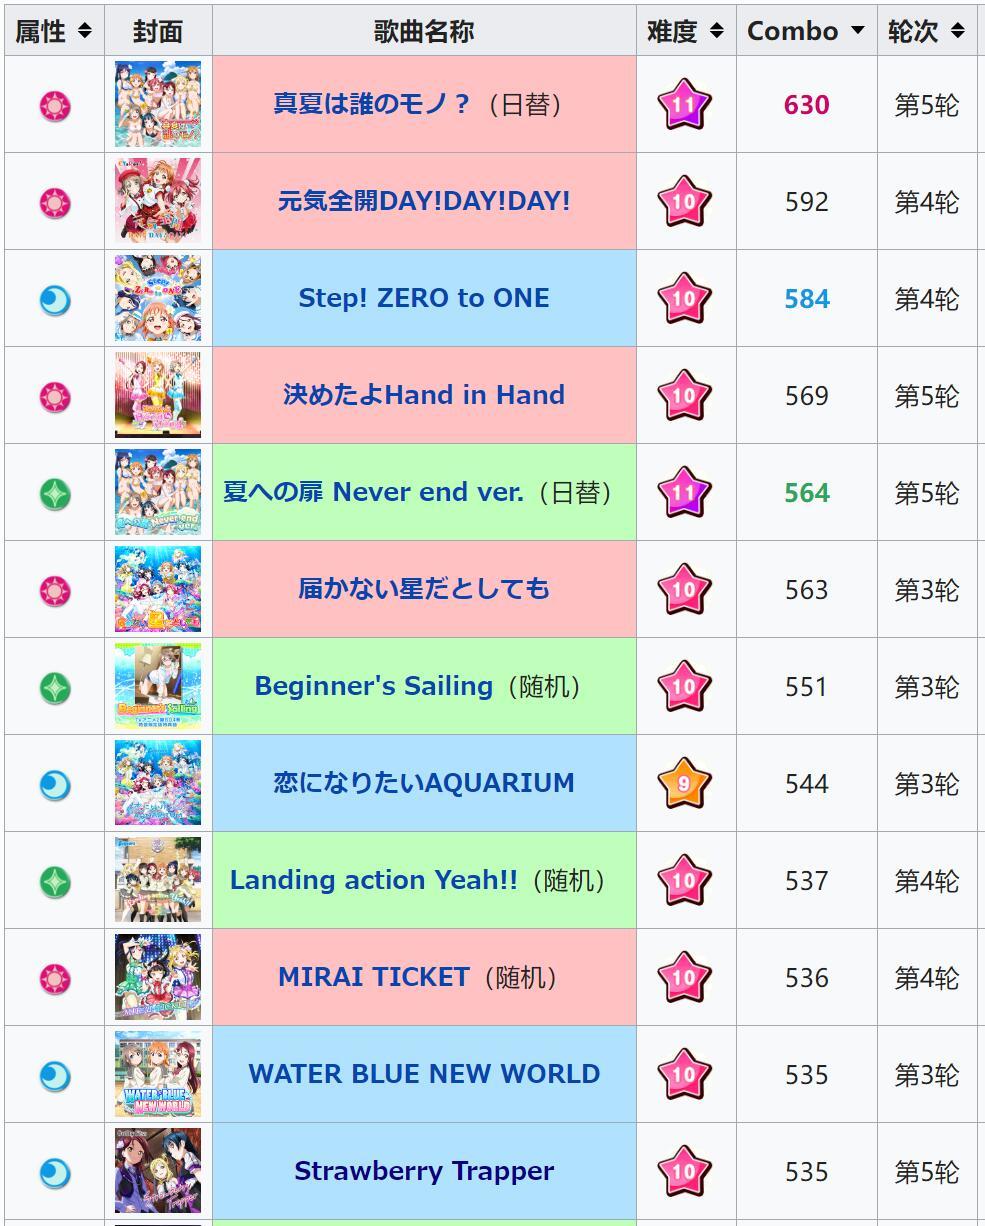Click the Cool attribute icon beside WATER BLUE NEW WORLD

point(54,1075)
